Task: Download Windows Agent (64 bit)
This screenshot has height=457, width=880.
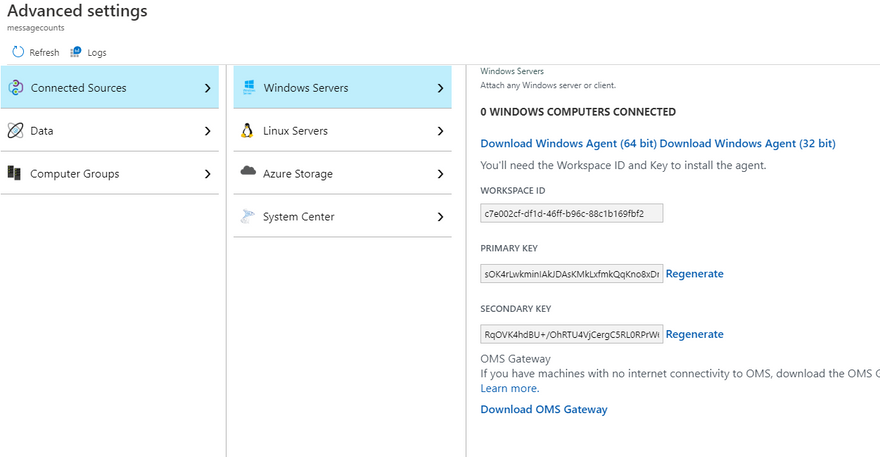Action: (x=569, y=143)
